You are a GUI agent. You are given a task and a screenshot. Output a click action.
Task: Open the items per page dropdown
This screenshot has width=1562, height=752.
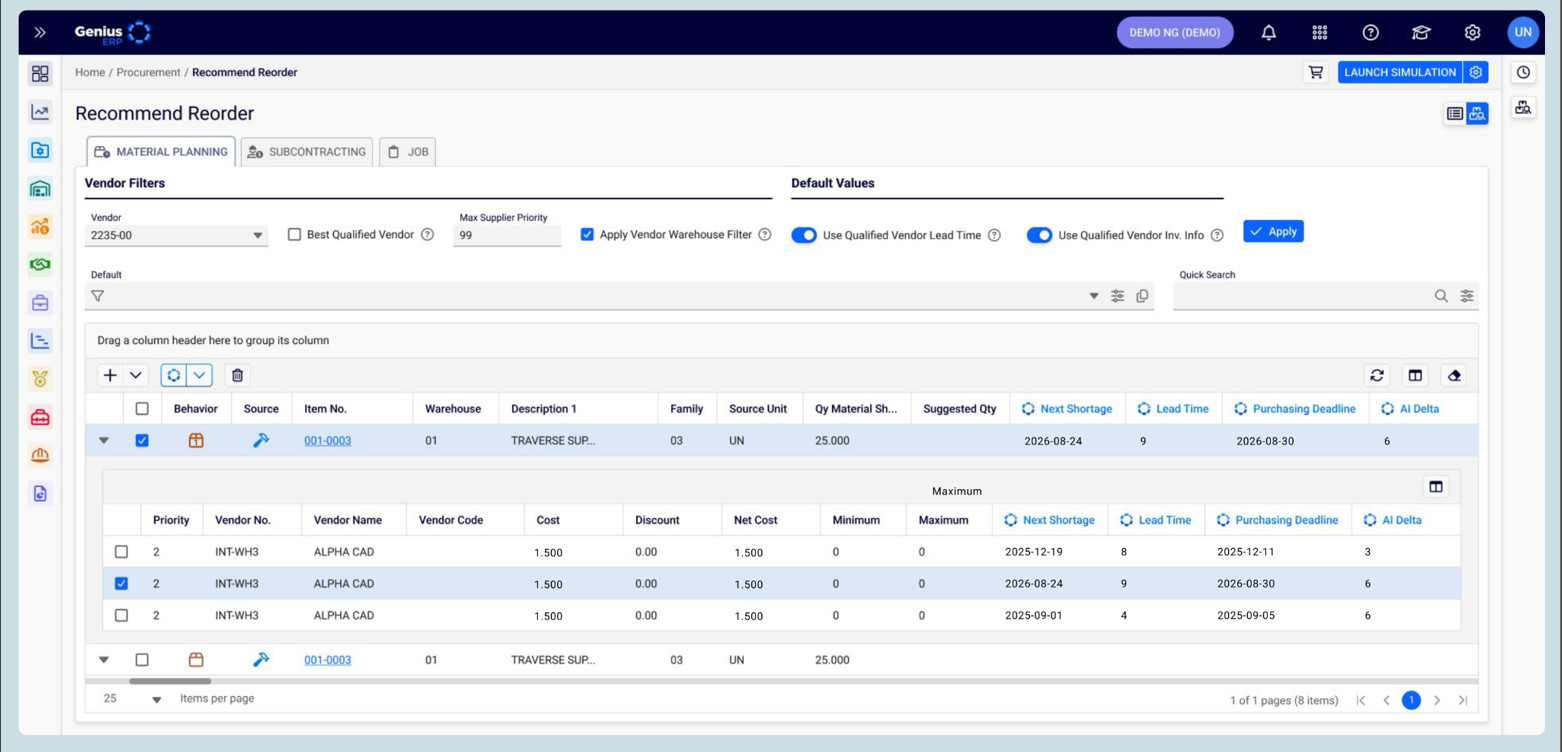coord(156,699)
